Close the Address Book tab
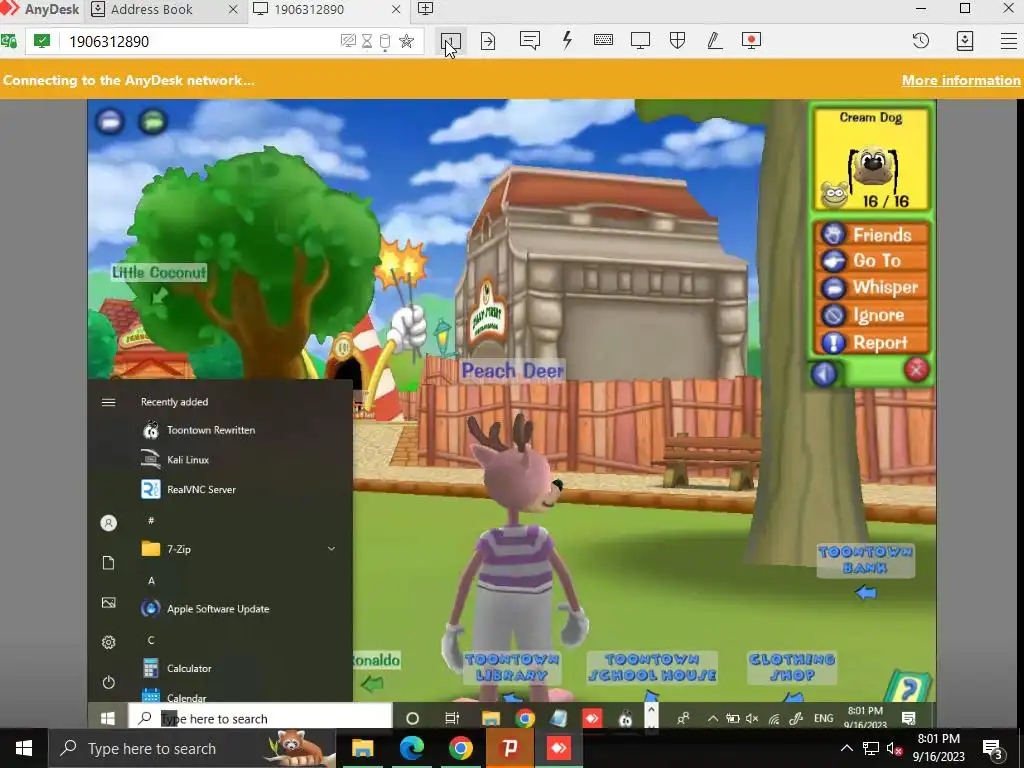This screenshot has height=768, width=1024. (233, 9)
